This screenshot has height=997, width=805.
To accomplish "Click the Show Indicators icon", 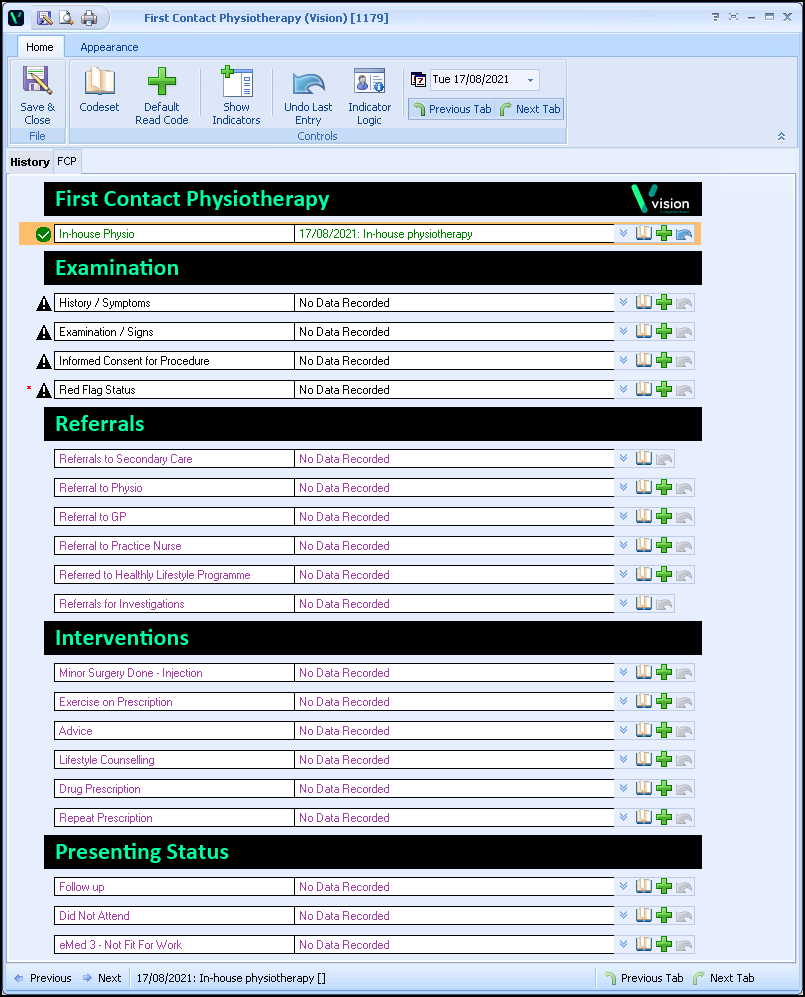I will click(236, 96).
